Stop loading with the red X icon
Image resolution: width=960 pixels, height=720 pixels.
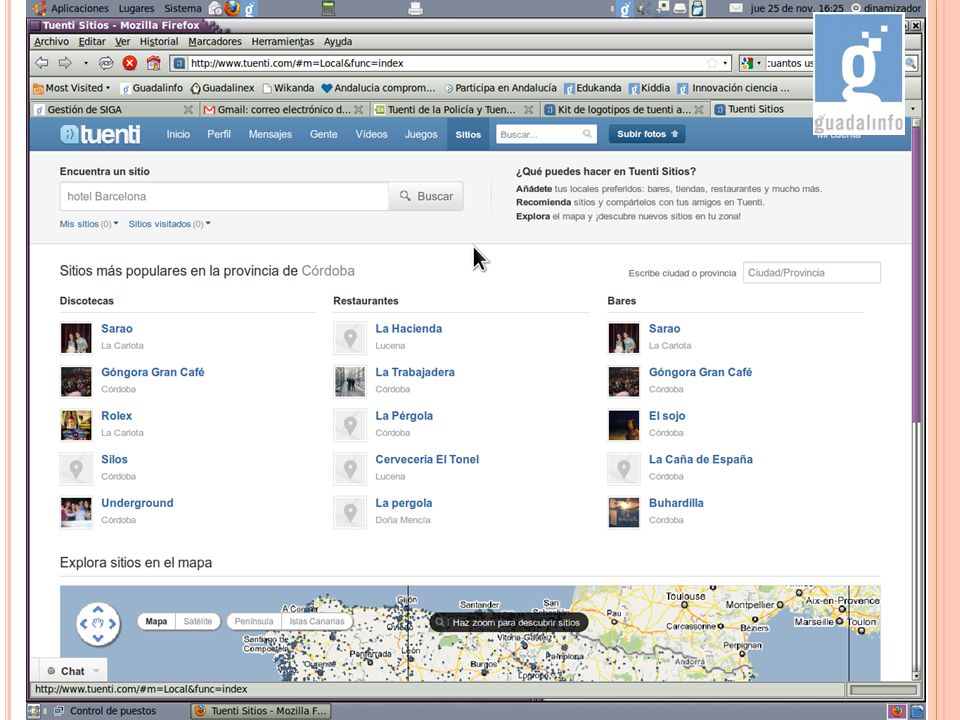click(x=129, y=63)
